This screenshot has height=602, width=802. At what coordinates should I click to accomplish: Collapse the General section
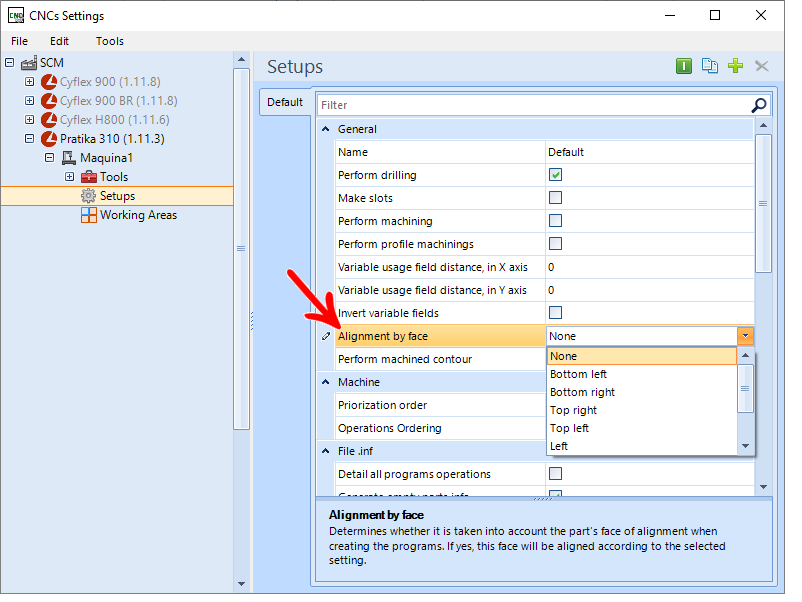(325, 129)
